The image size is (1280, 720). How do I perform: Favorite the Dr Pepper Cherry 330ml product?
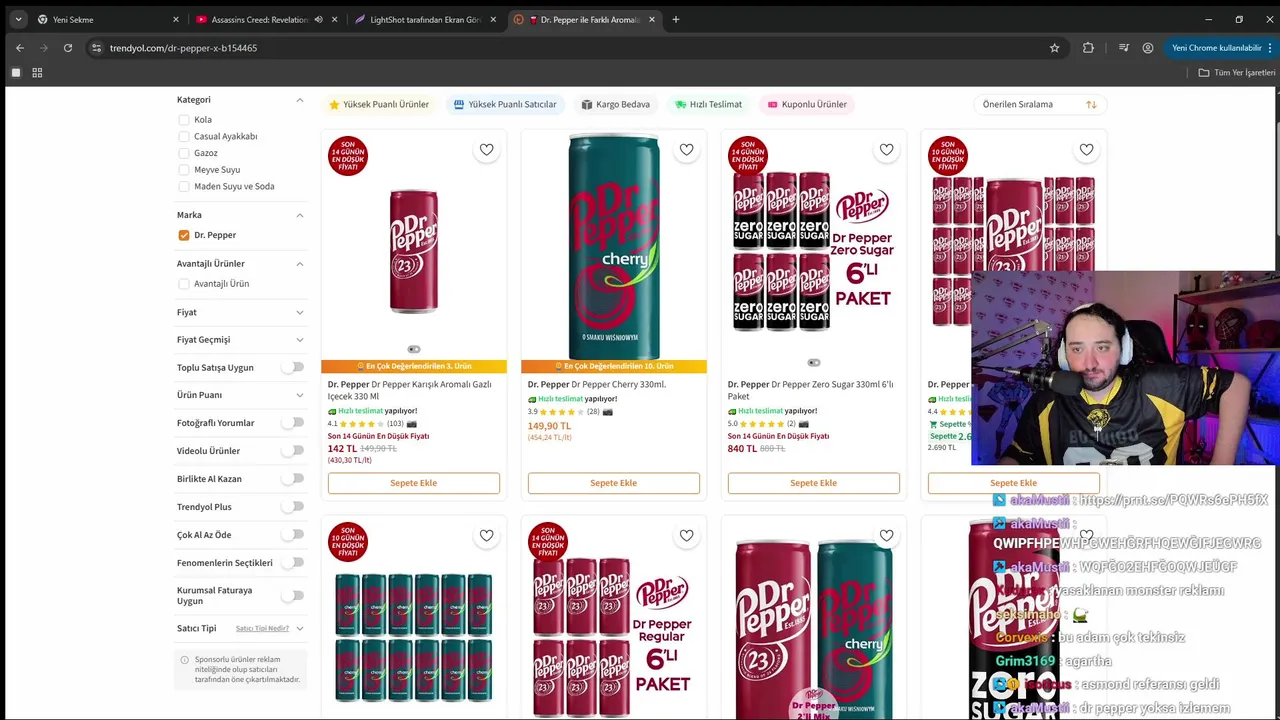coord(686,150)
